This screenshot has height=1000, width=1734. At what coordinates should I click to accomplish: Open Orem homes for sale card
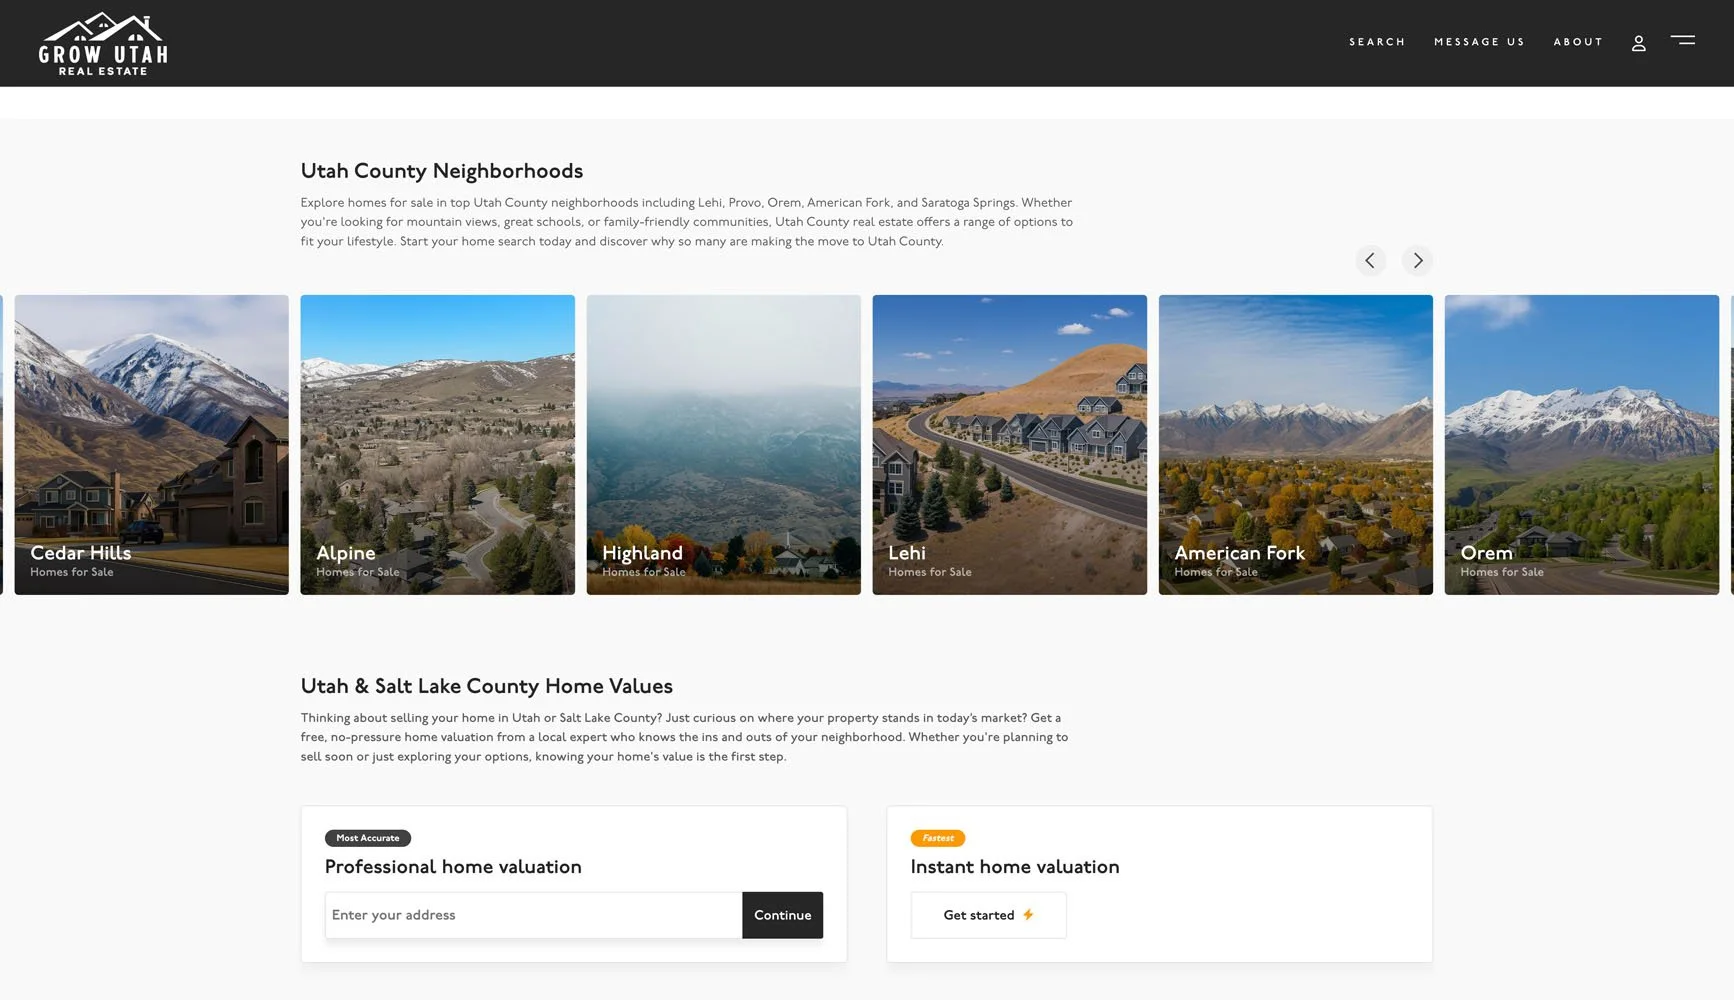click(1582, 445)
